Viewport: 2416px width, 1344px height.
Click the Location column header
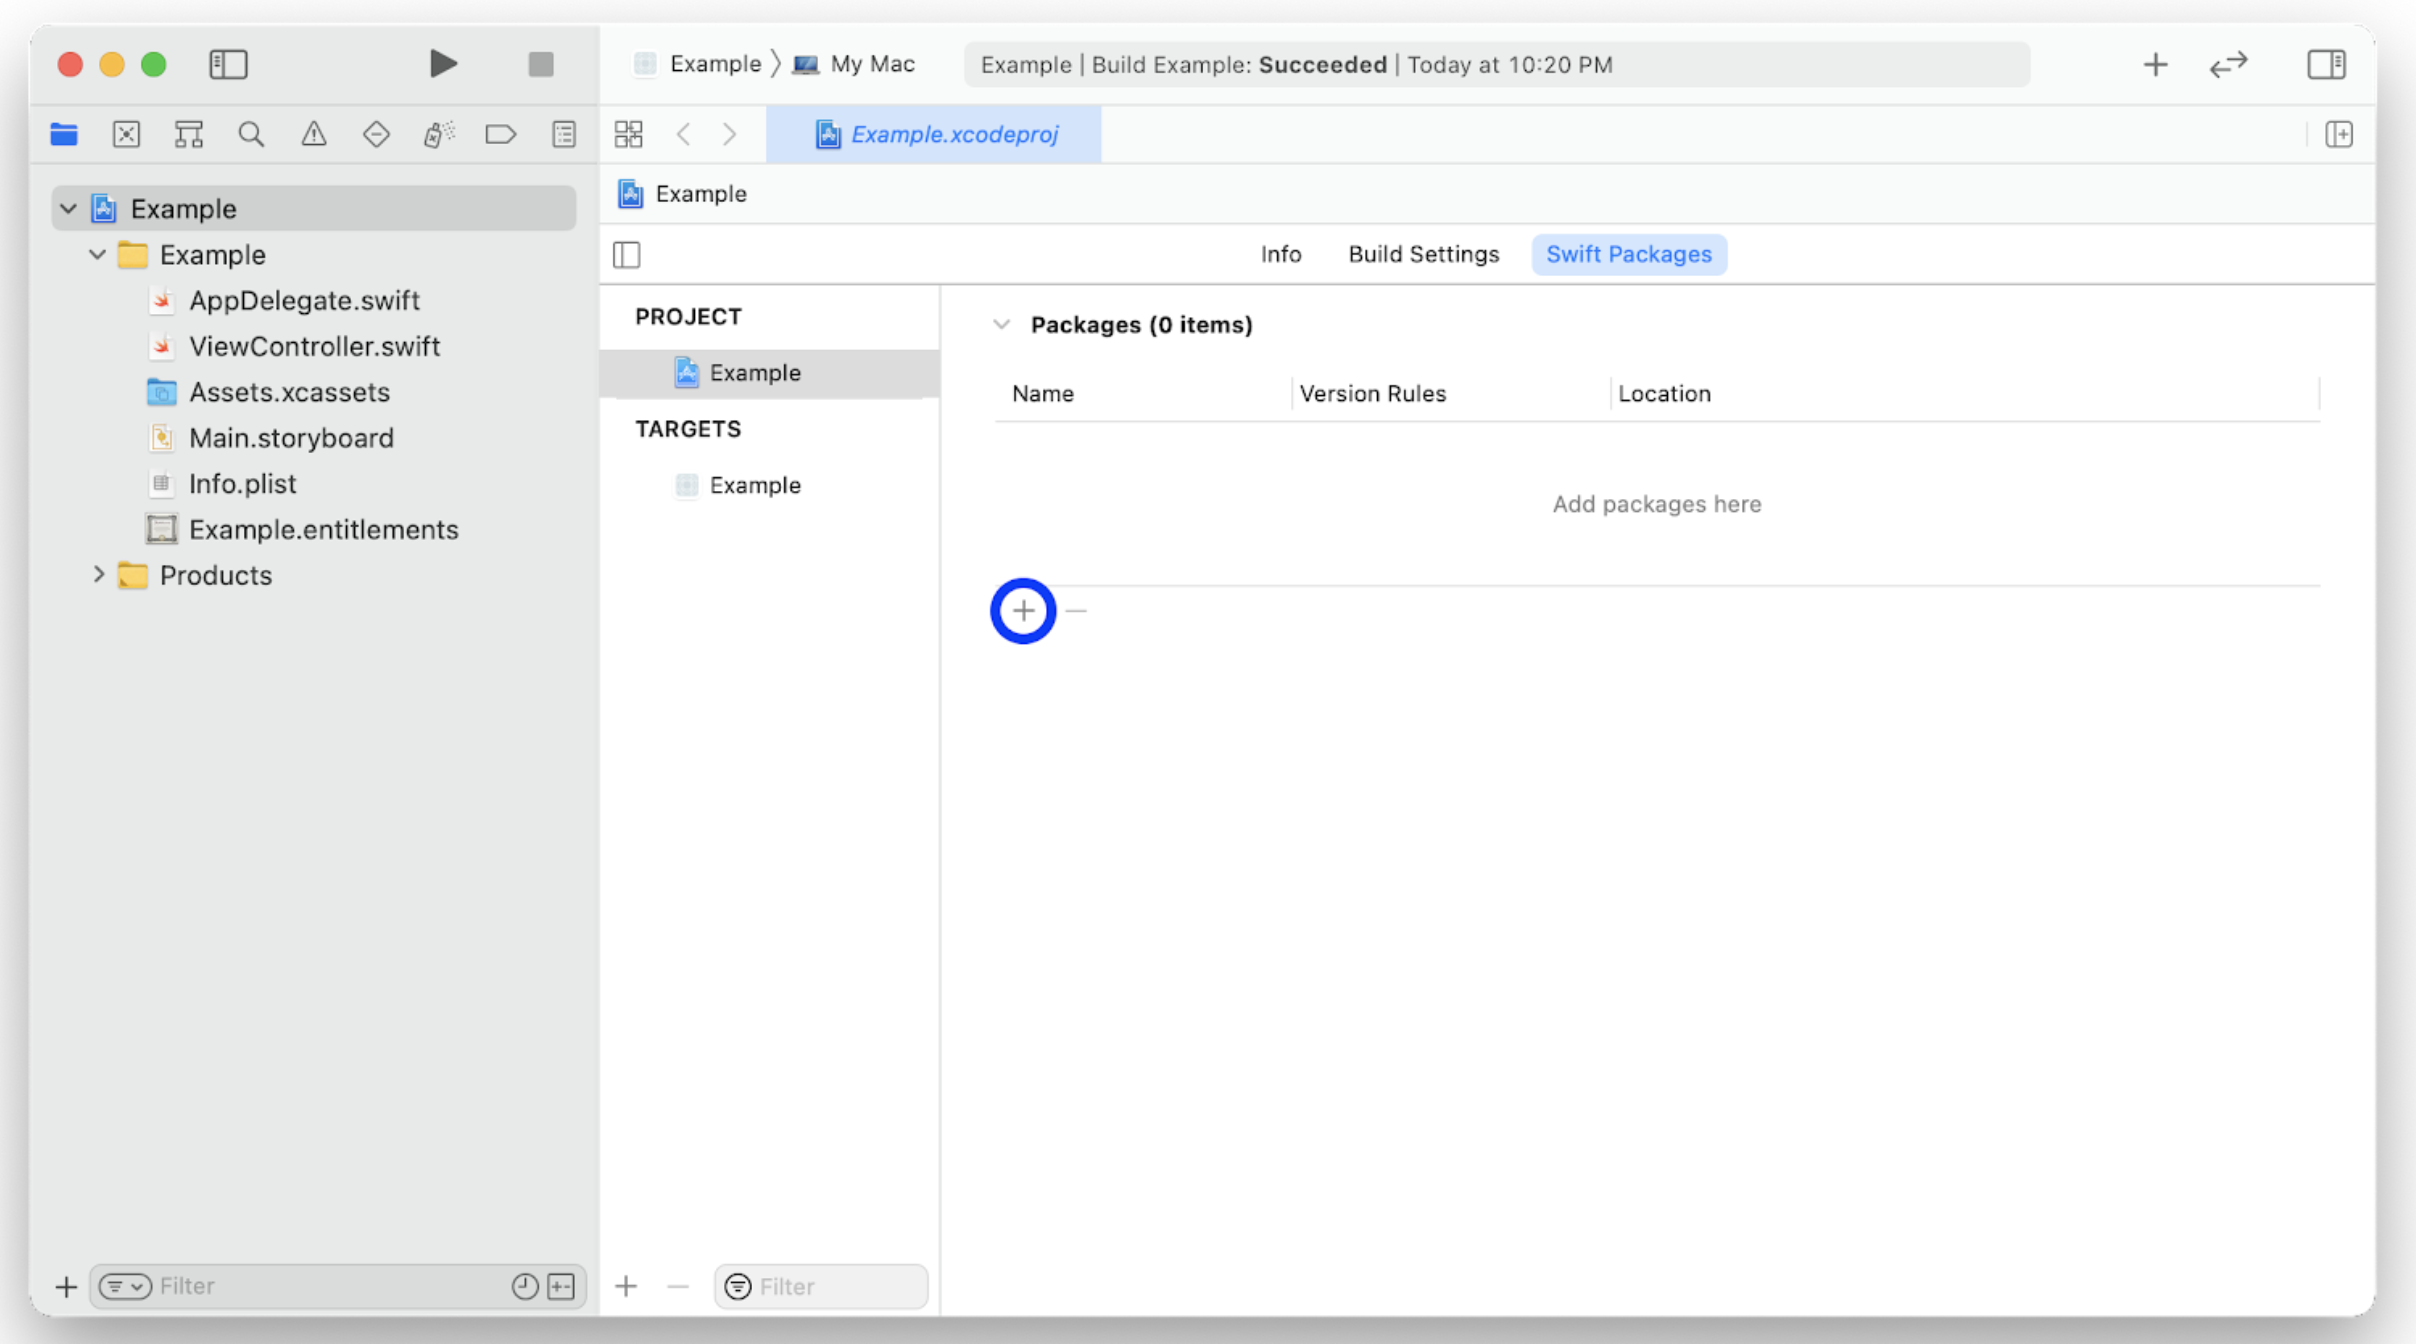pos(1664,393)
